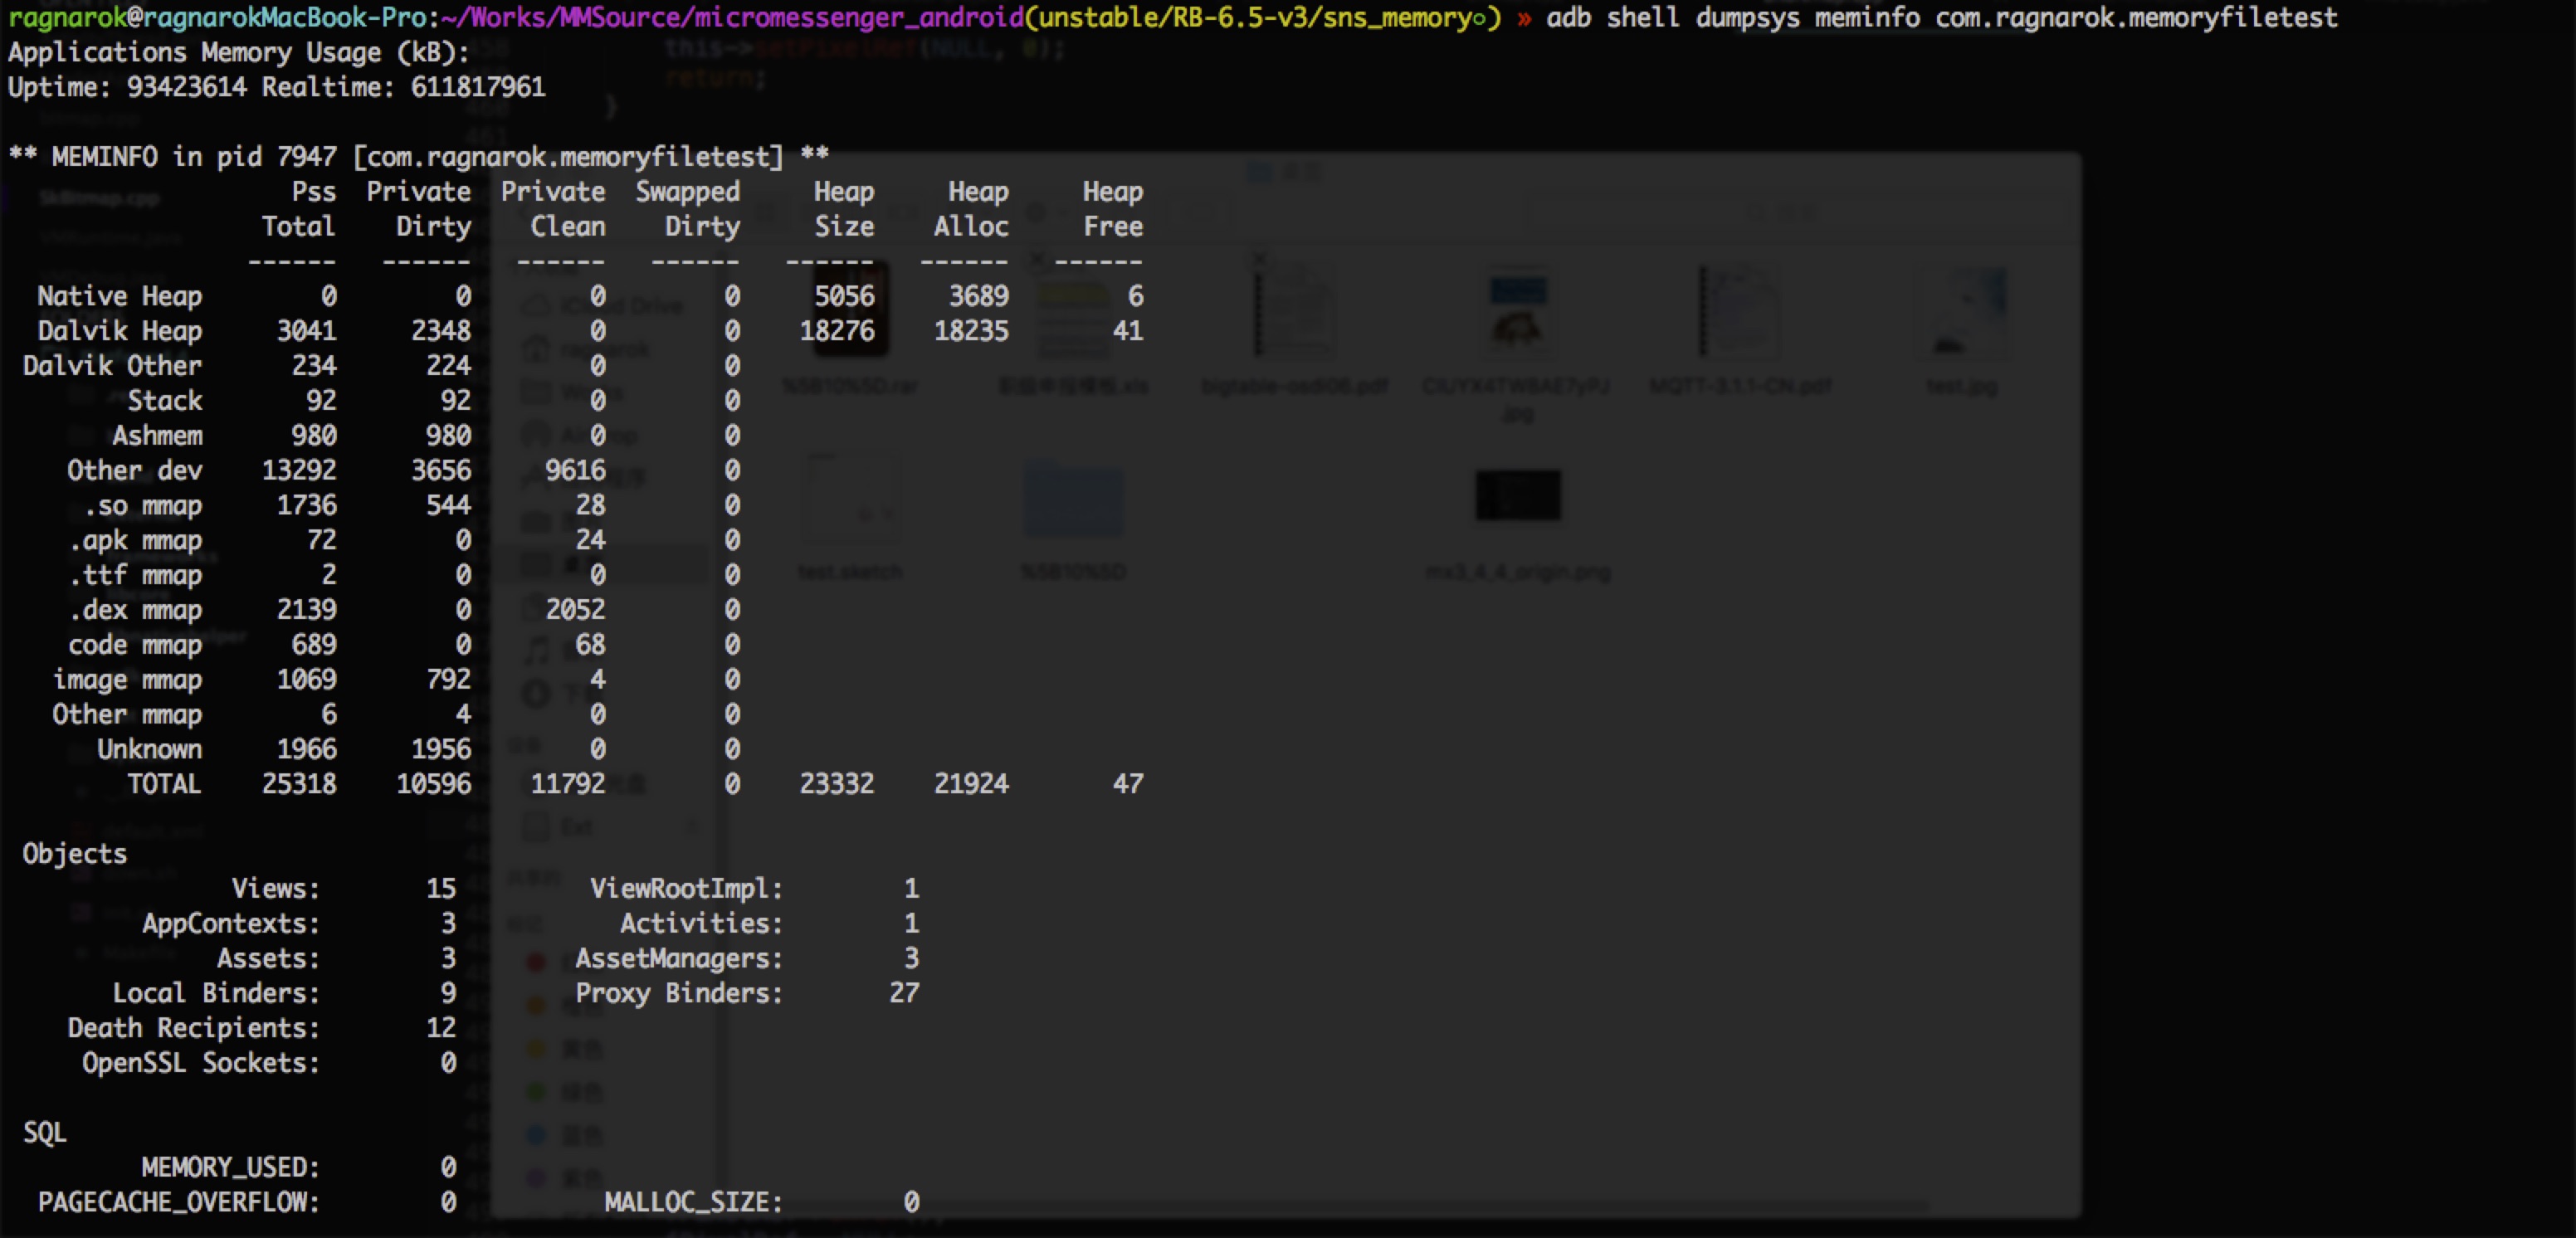The height and width of the screenshot is (1238, 2576).
Task: Click the 'PAGECACHE_OVERFLOW:' label
Action: tap(179, 1203)
